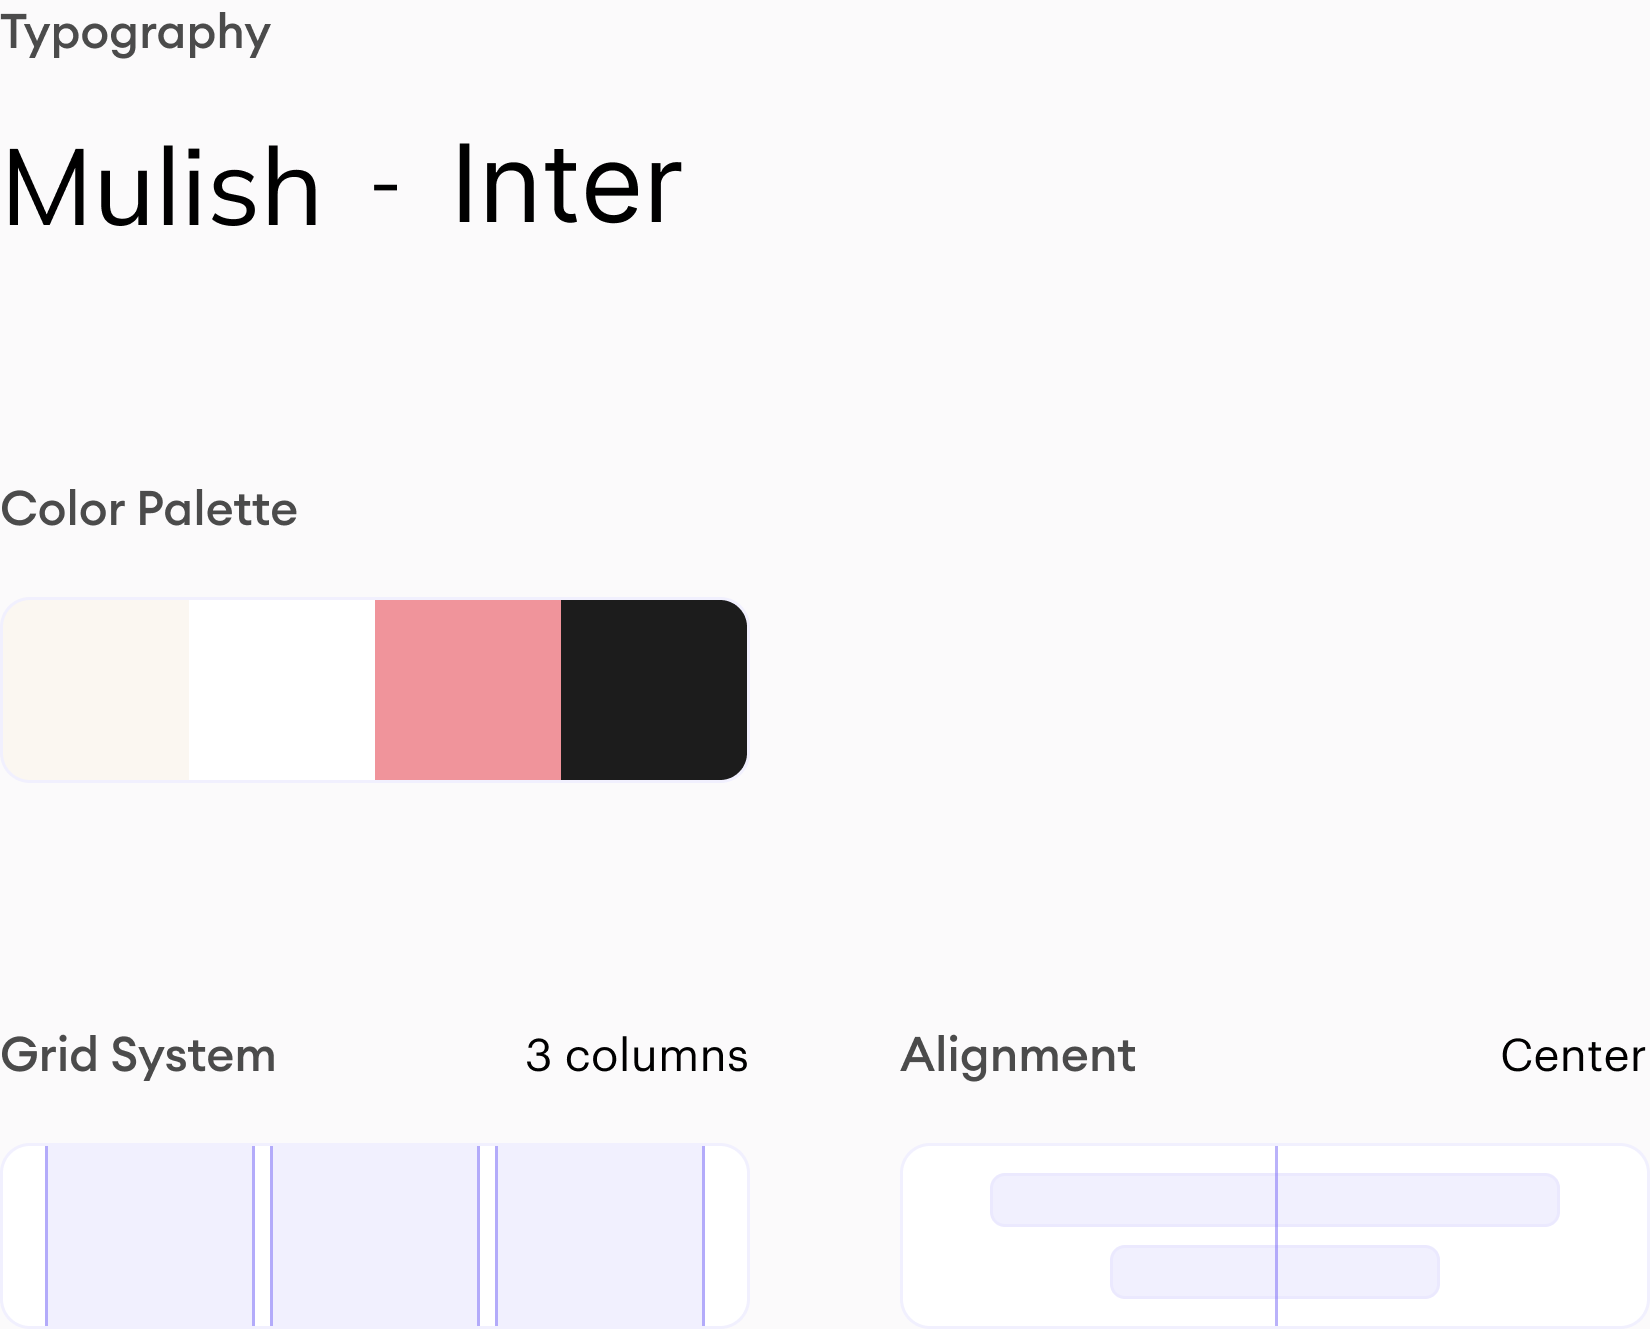The width and height of the screenshot is (1650, 1329).
Task: Open the Center alignment setting
Action: click(1572, 1056)
